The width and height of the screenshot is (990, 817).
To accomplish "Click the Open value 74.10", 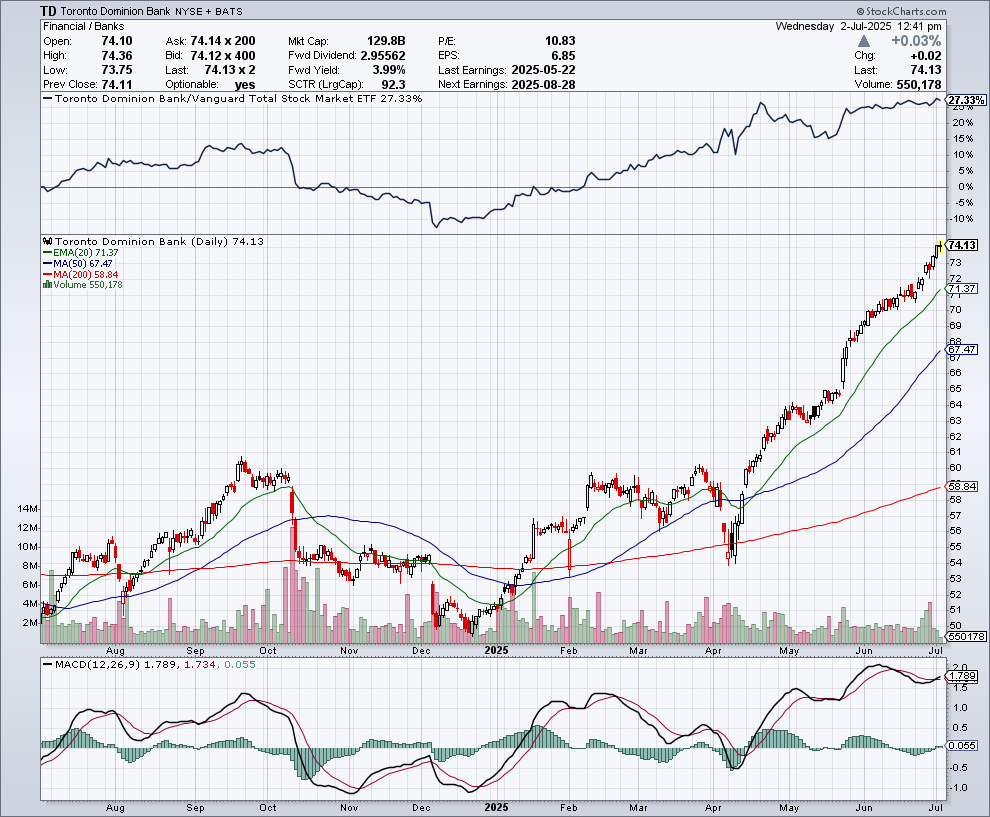I will pyautogui.click(x=117, y=41).
